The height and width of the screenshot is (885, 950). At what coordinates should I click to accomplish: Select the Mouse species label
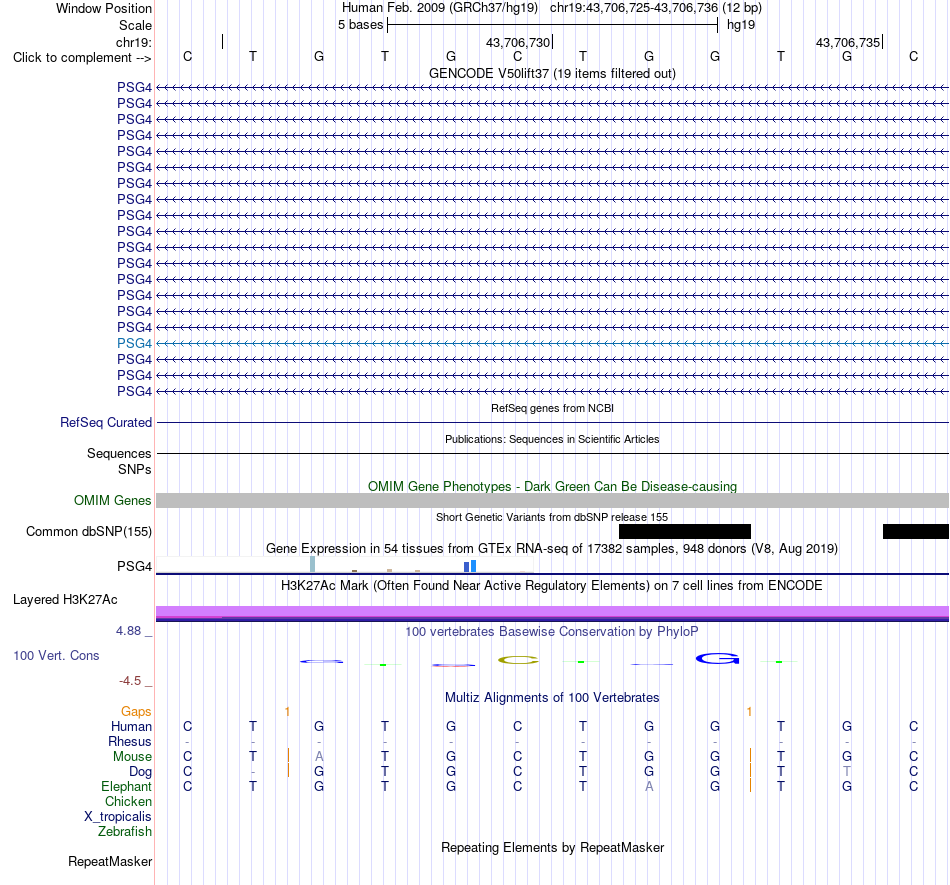point(132,757)
